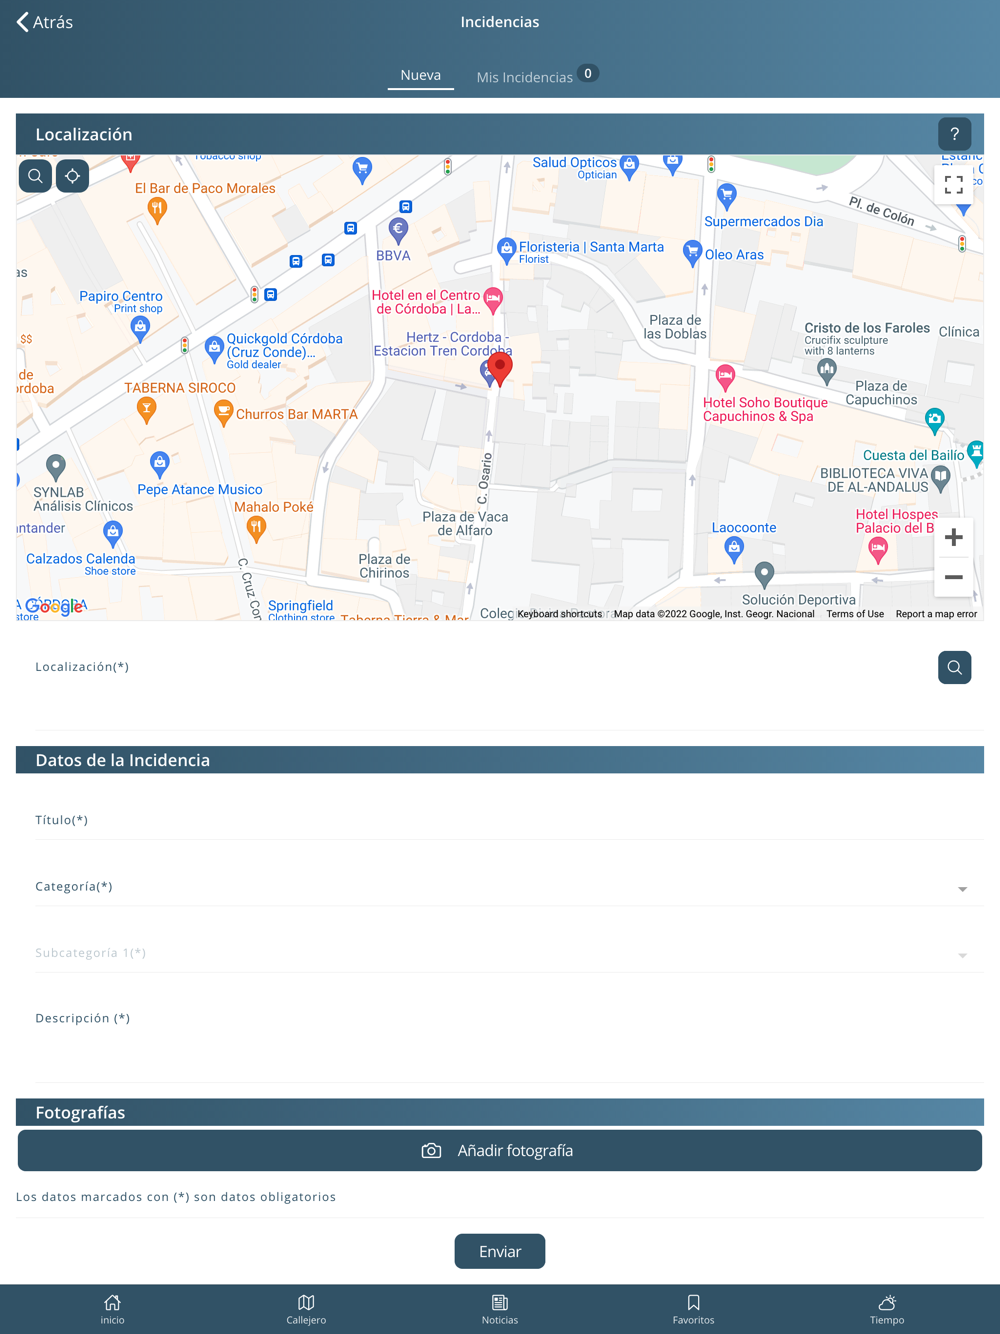Screen dimensions: 1000x1334
Task: Click the Solución Deportiva marker
Action: coord(764,574)
